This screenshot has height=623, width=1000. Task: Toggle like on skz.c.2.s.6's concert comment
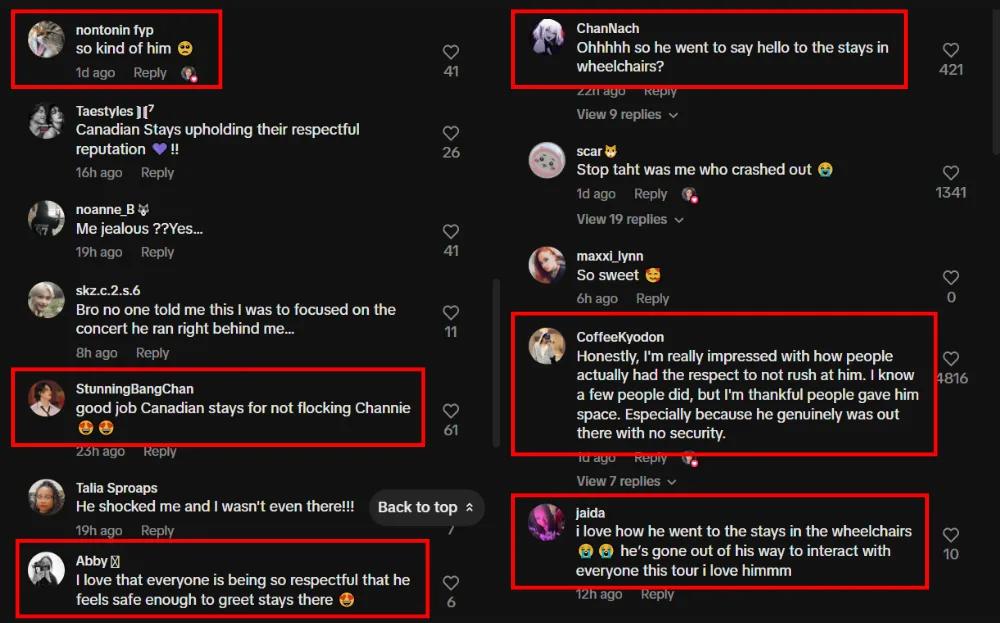tap(451, 312)
